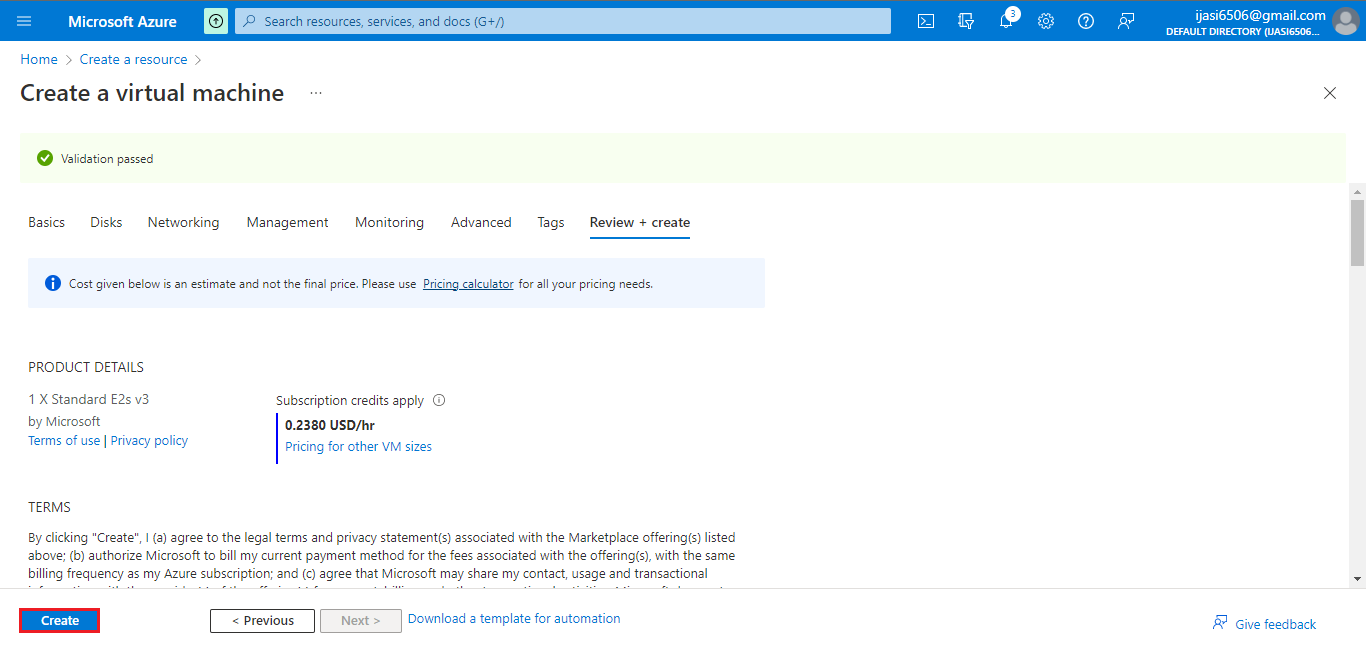Open the ellipsis menu beside page title
The width and height of the screenshot is (1366, 647).
[x=316, y=93]
